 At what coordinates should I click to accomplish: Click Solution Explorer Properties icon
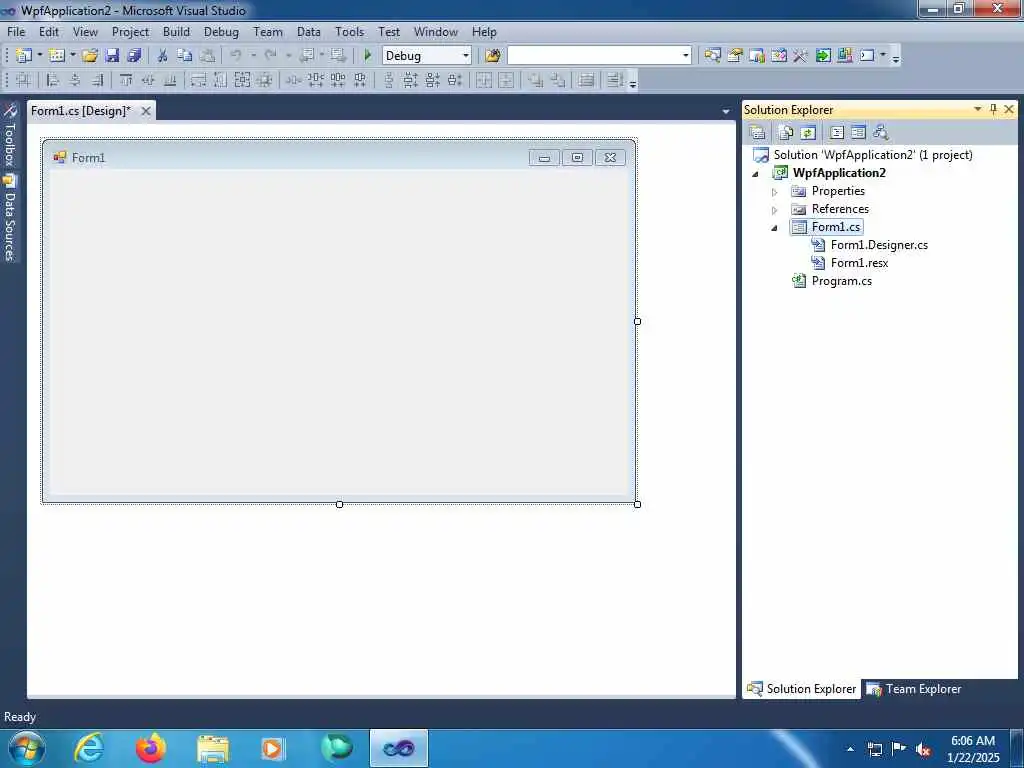pyautogui.click(x=758, y=133)
